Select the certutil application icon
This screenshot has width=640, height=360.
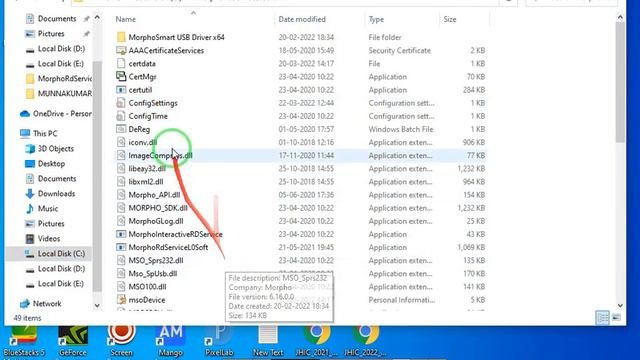(x=121, y=89)
